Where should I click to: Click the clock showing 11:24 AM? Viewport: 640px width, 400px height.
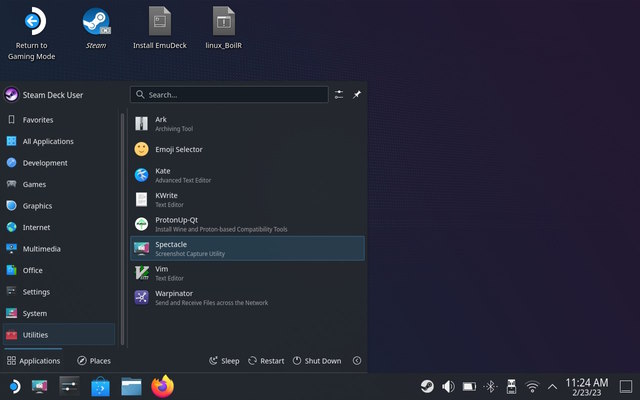587,387
